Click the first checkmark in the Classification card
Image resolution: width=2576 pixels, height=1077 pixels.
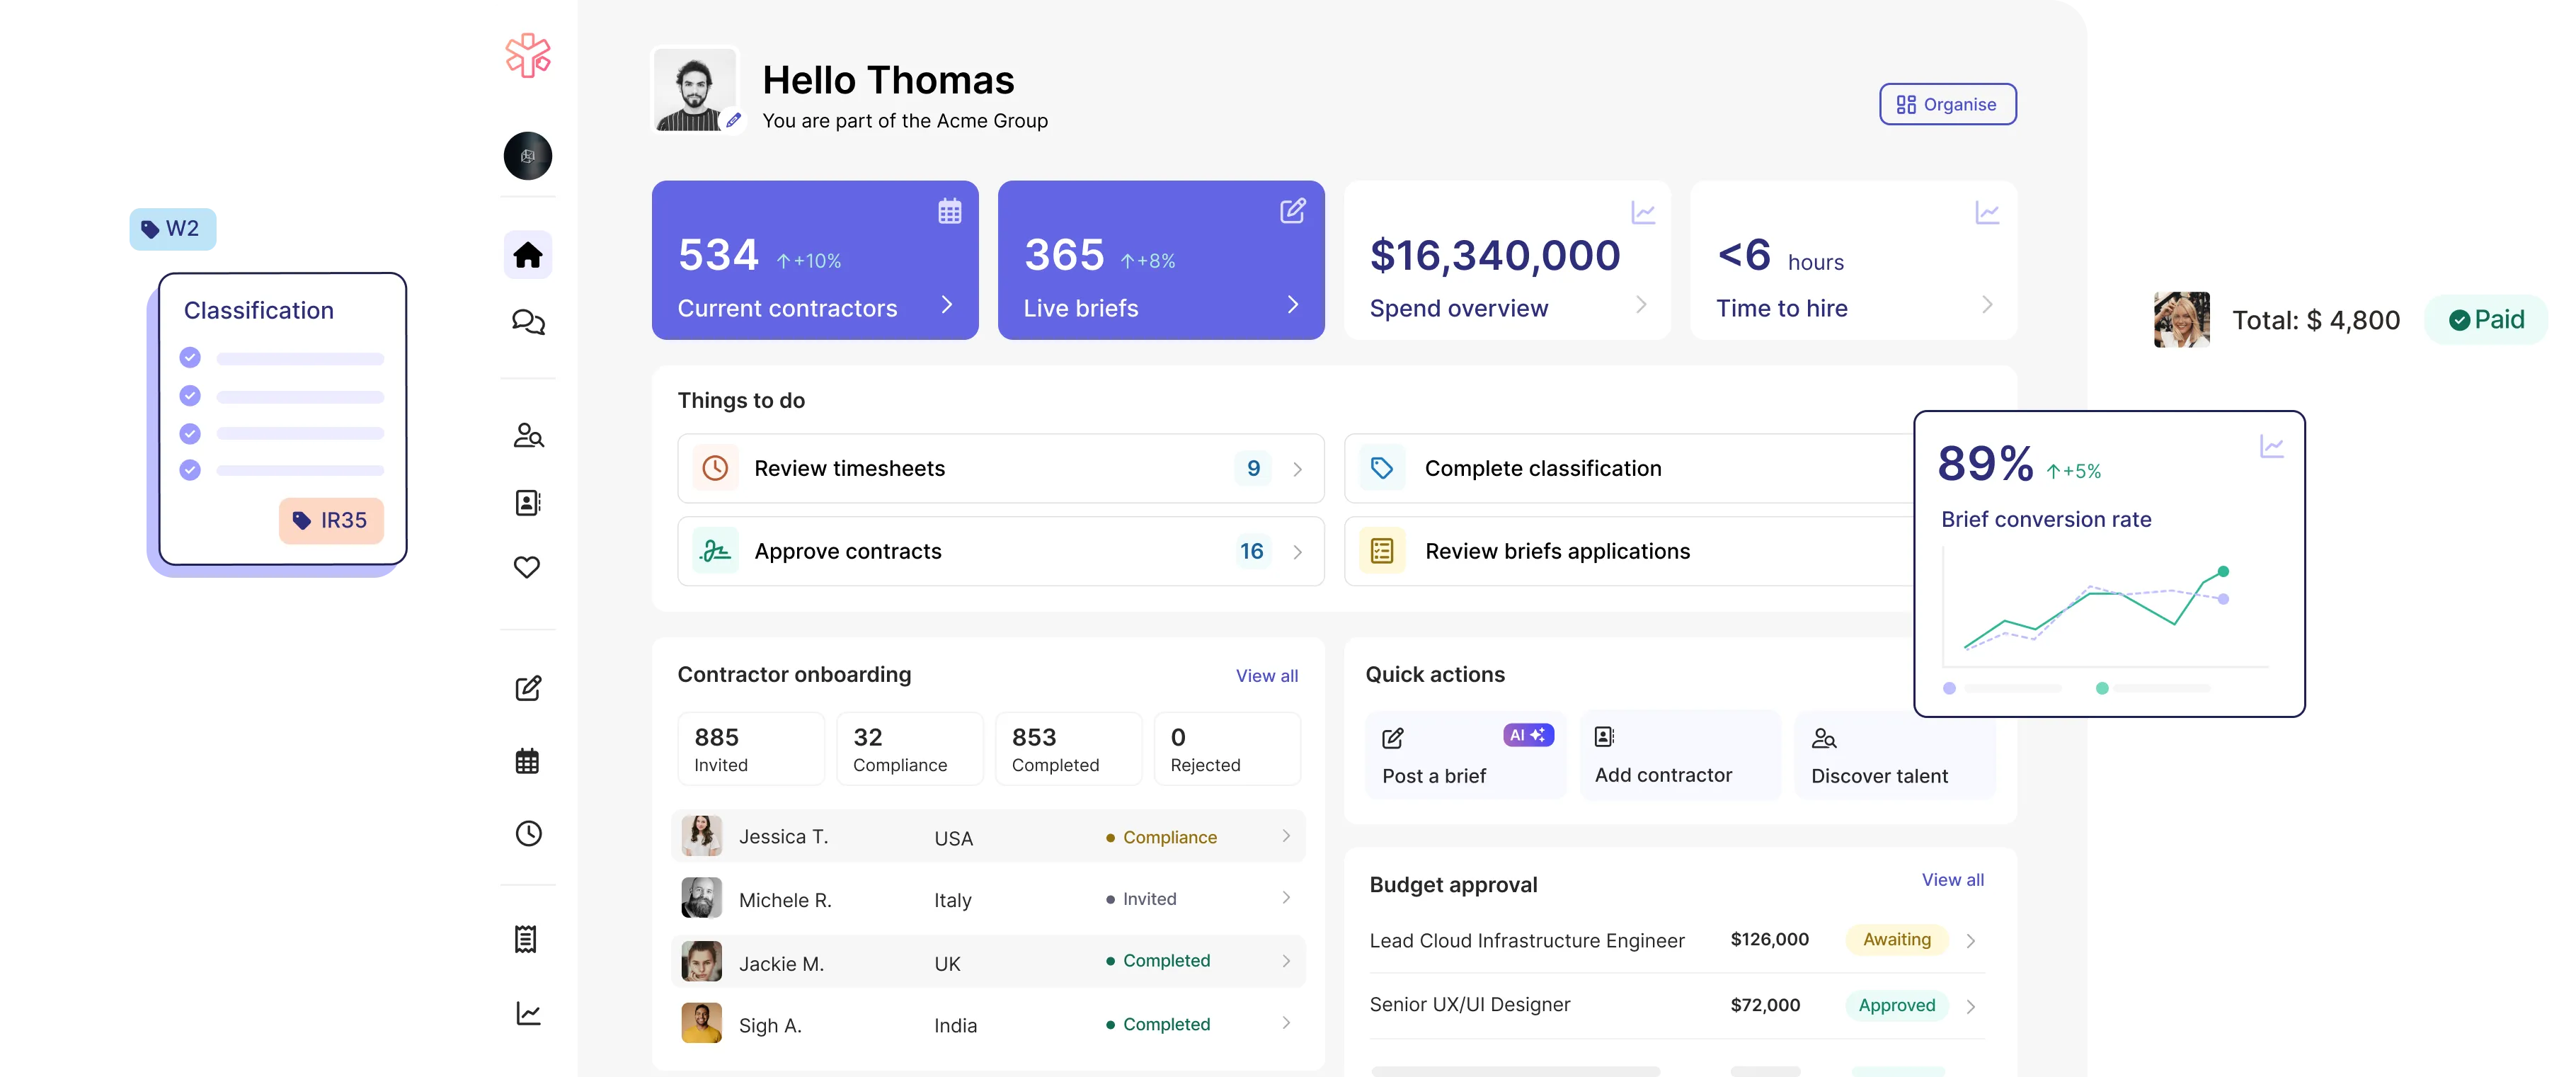190,358
